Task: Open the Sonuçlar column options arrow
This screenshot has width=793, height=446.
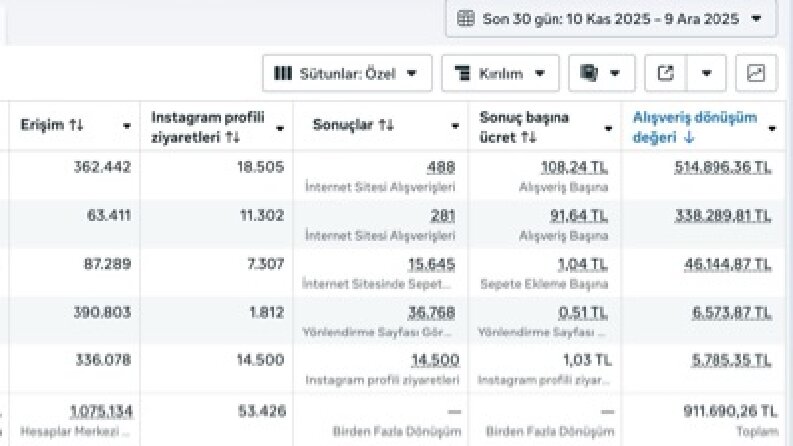Action: coord(455,126)
